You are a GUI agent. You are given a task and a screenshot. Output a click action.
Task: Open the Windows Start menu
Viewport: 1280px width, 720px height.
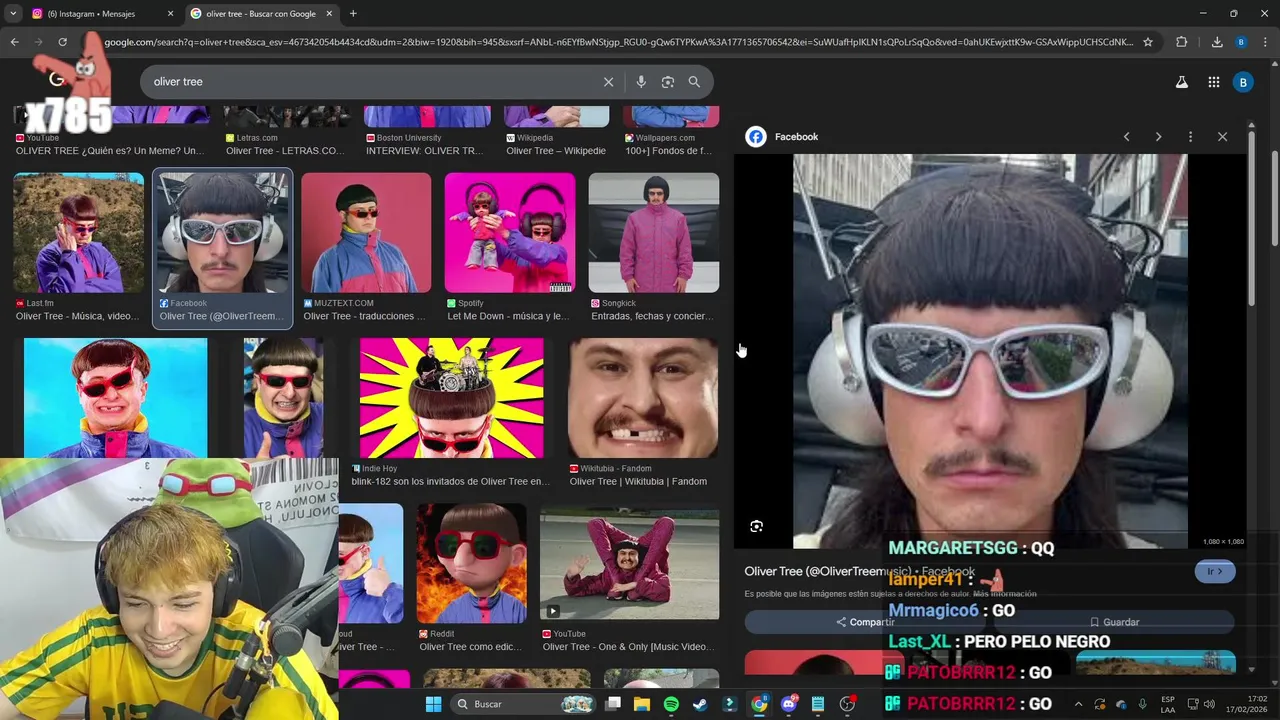pos(433,704)
